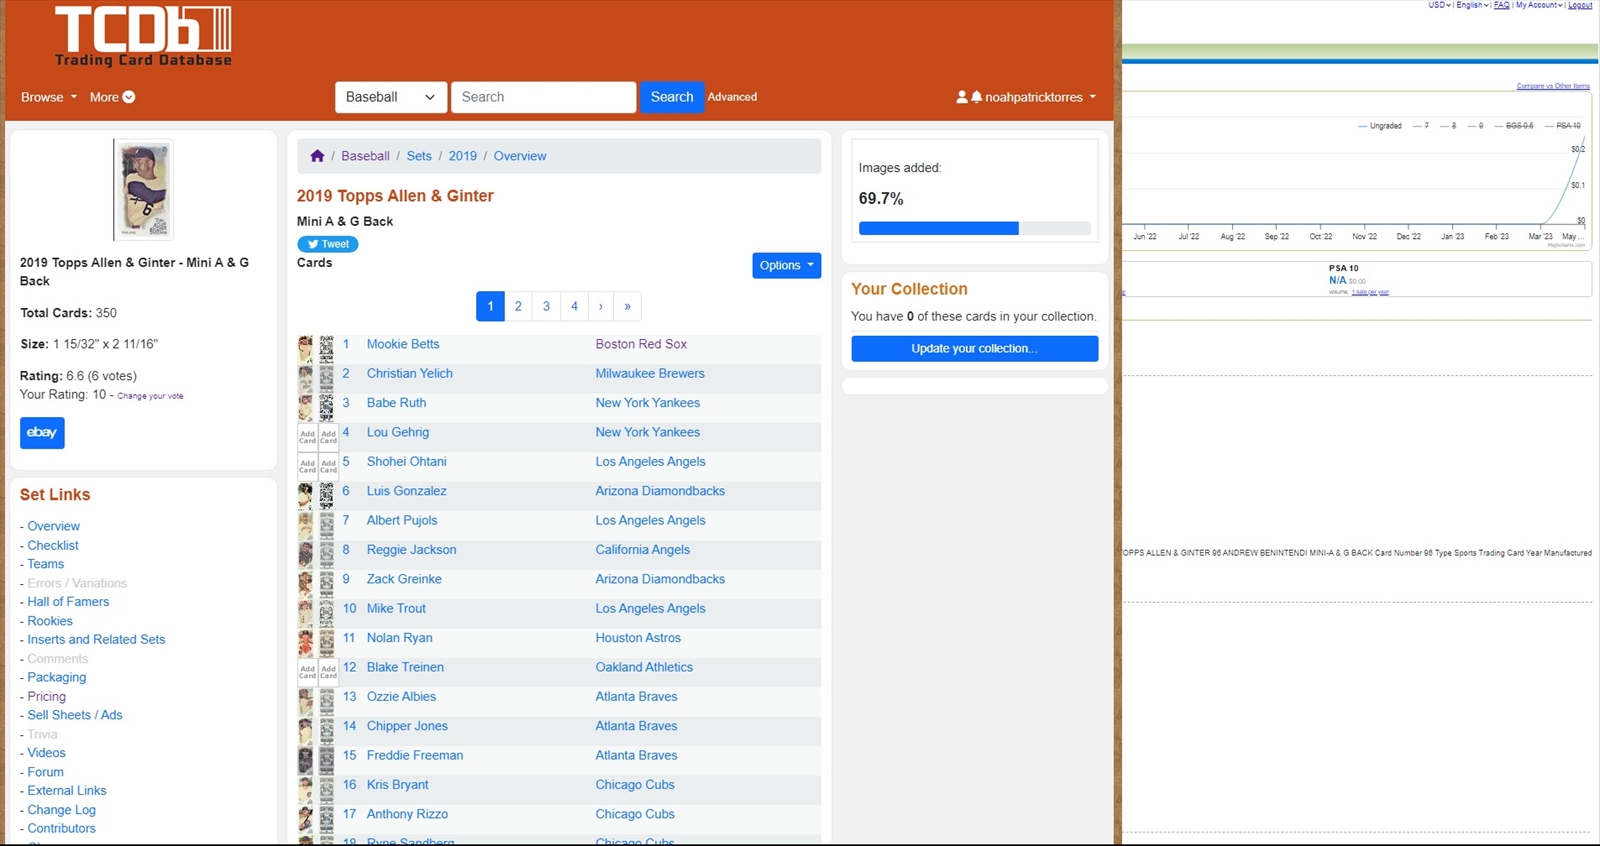The height and width of the screenshot is (846, 1600).
Task: Click Change your vote link
Action: click(150, 396)
